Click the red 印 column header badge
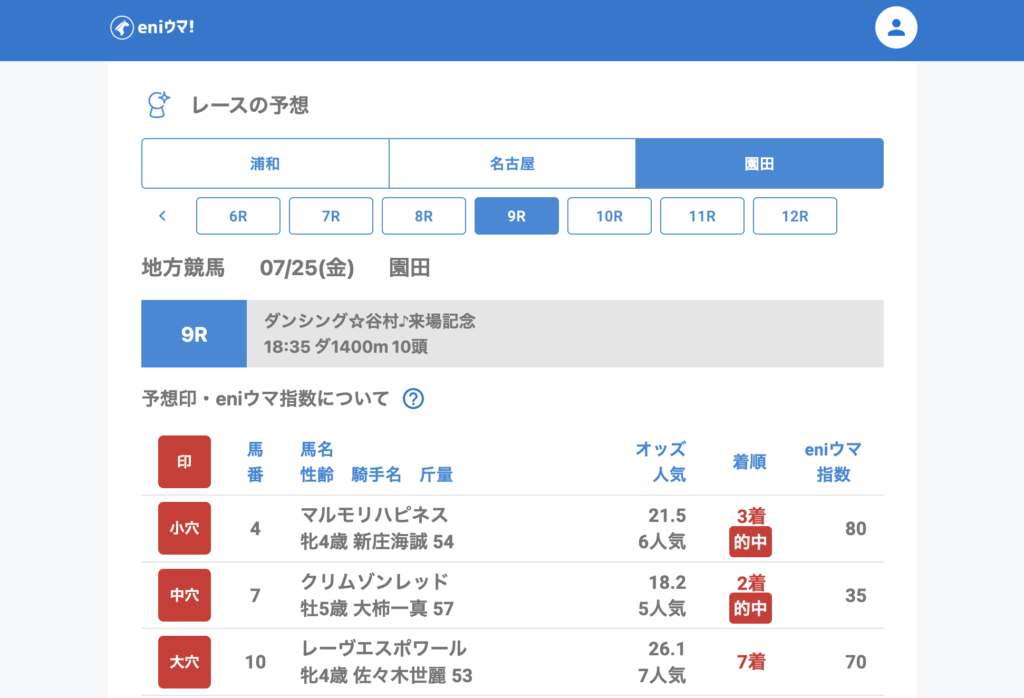The image size is (1024, 698). tap(184, 462)
